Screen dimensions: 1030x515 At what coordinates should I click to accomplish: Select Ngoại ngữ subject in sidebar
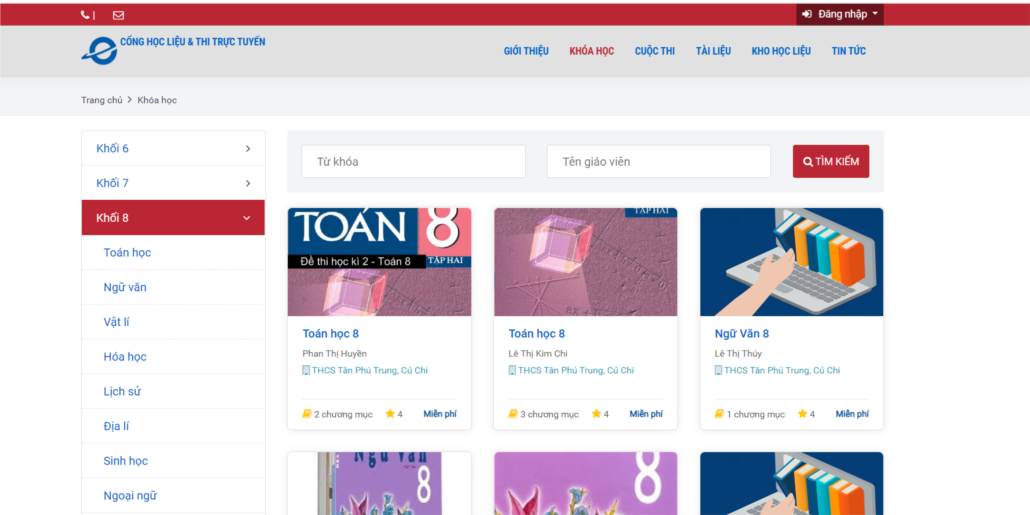tap(130, 496)
